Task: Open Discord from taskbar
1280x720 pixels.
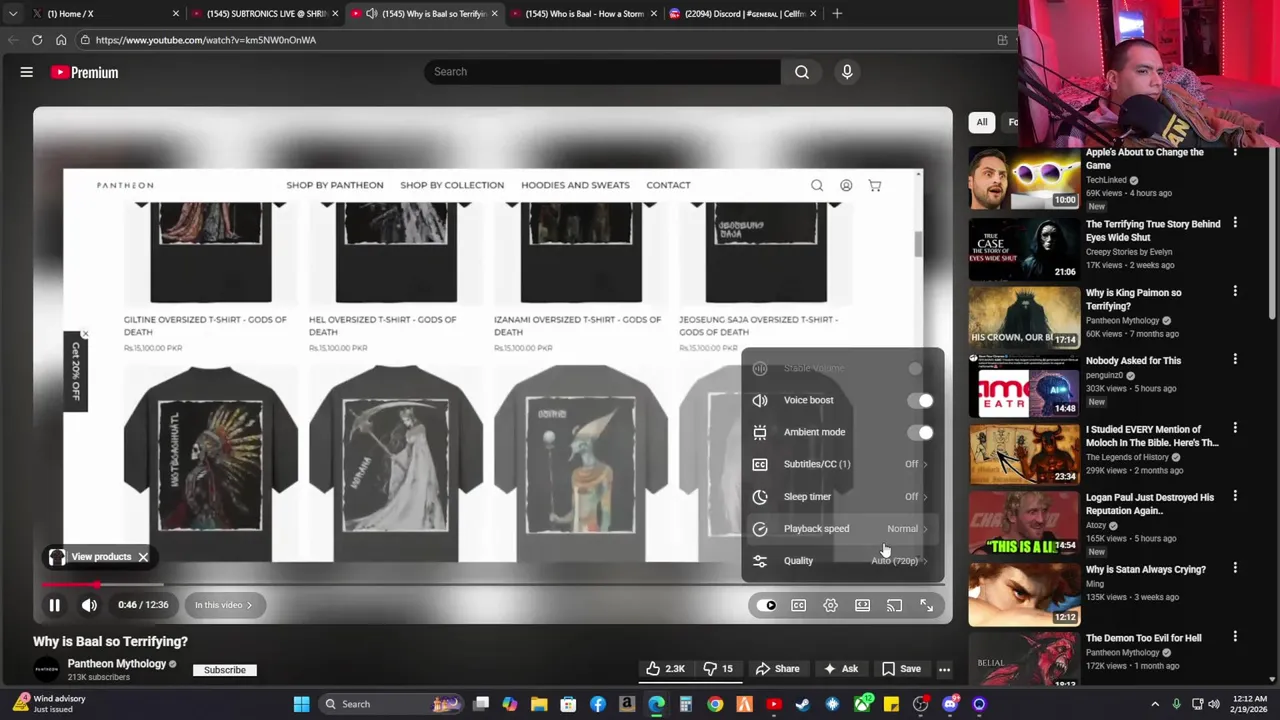Action: [x=950, y=704]
